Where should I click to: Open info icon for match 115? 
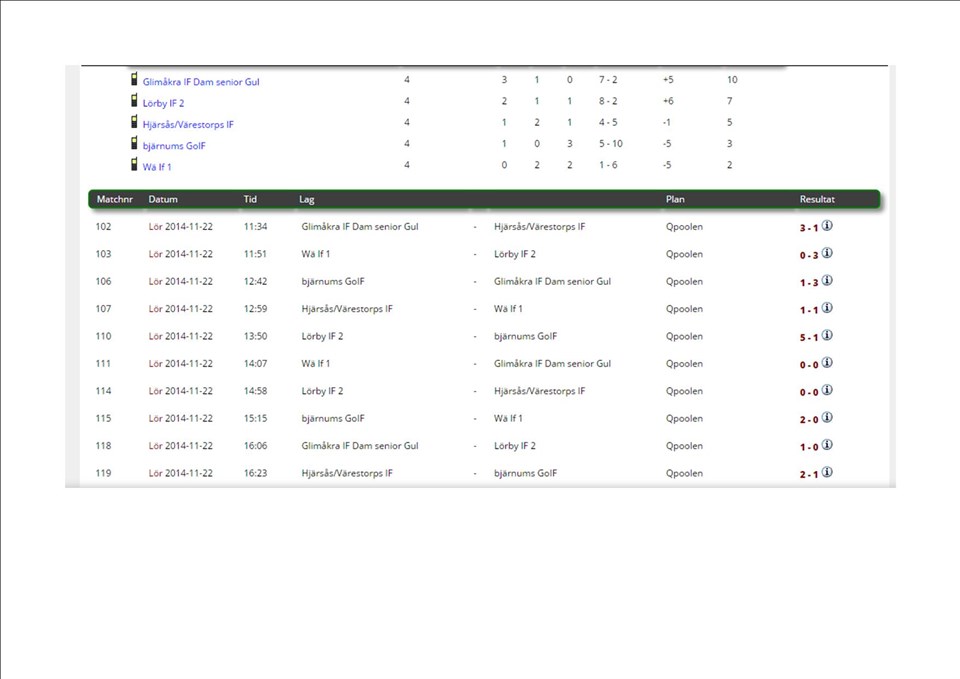coord(827,418)
